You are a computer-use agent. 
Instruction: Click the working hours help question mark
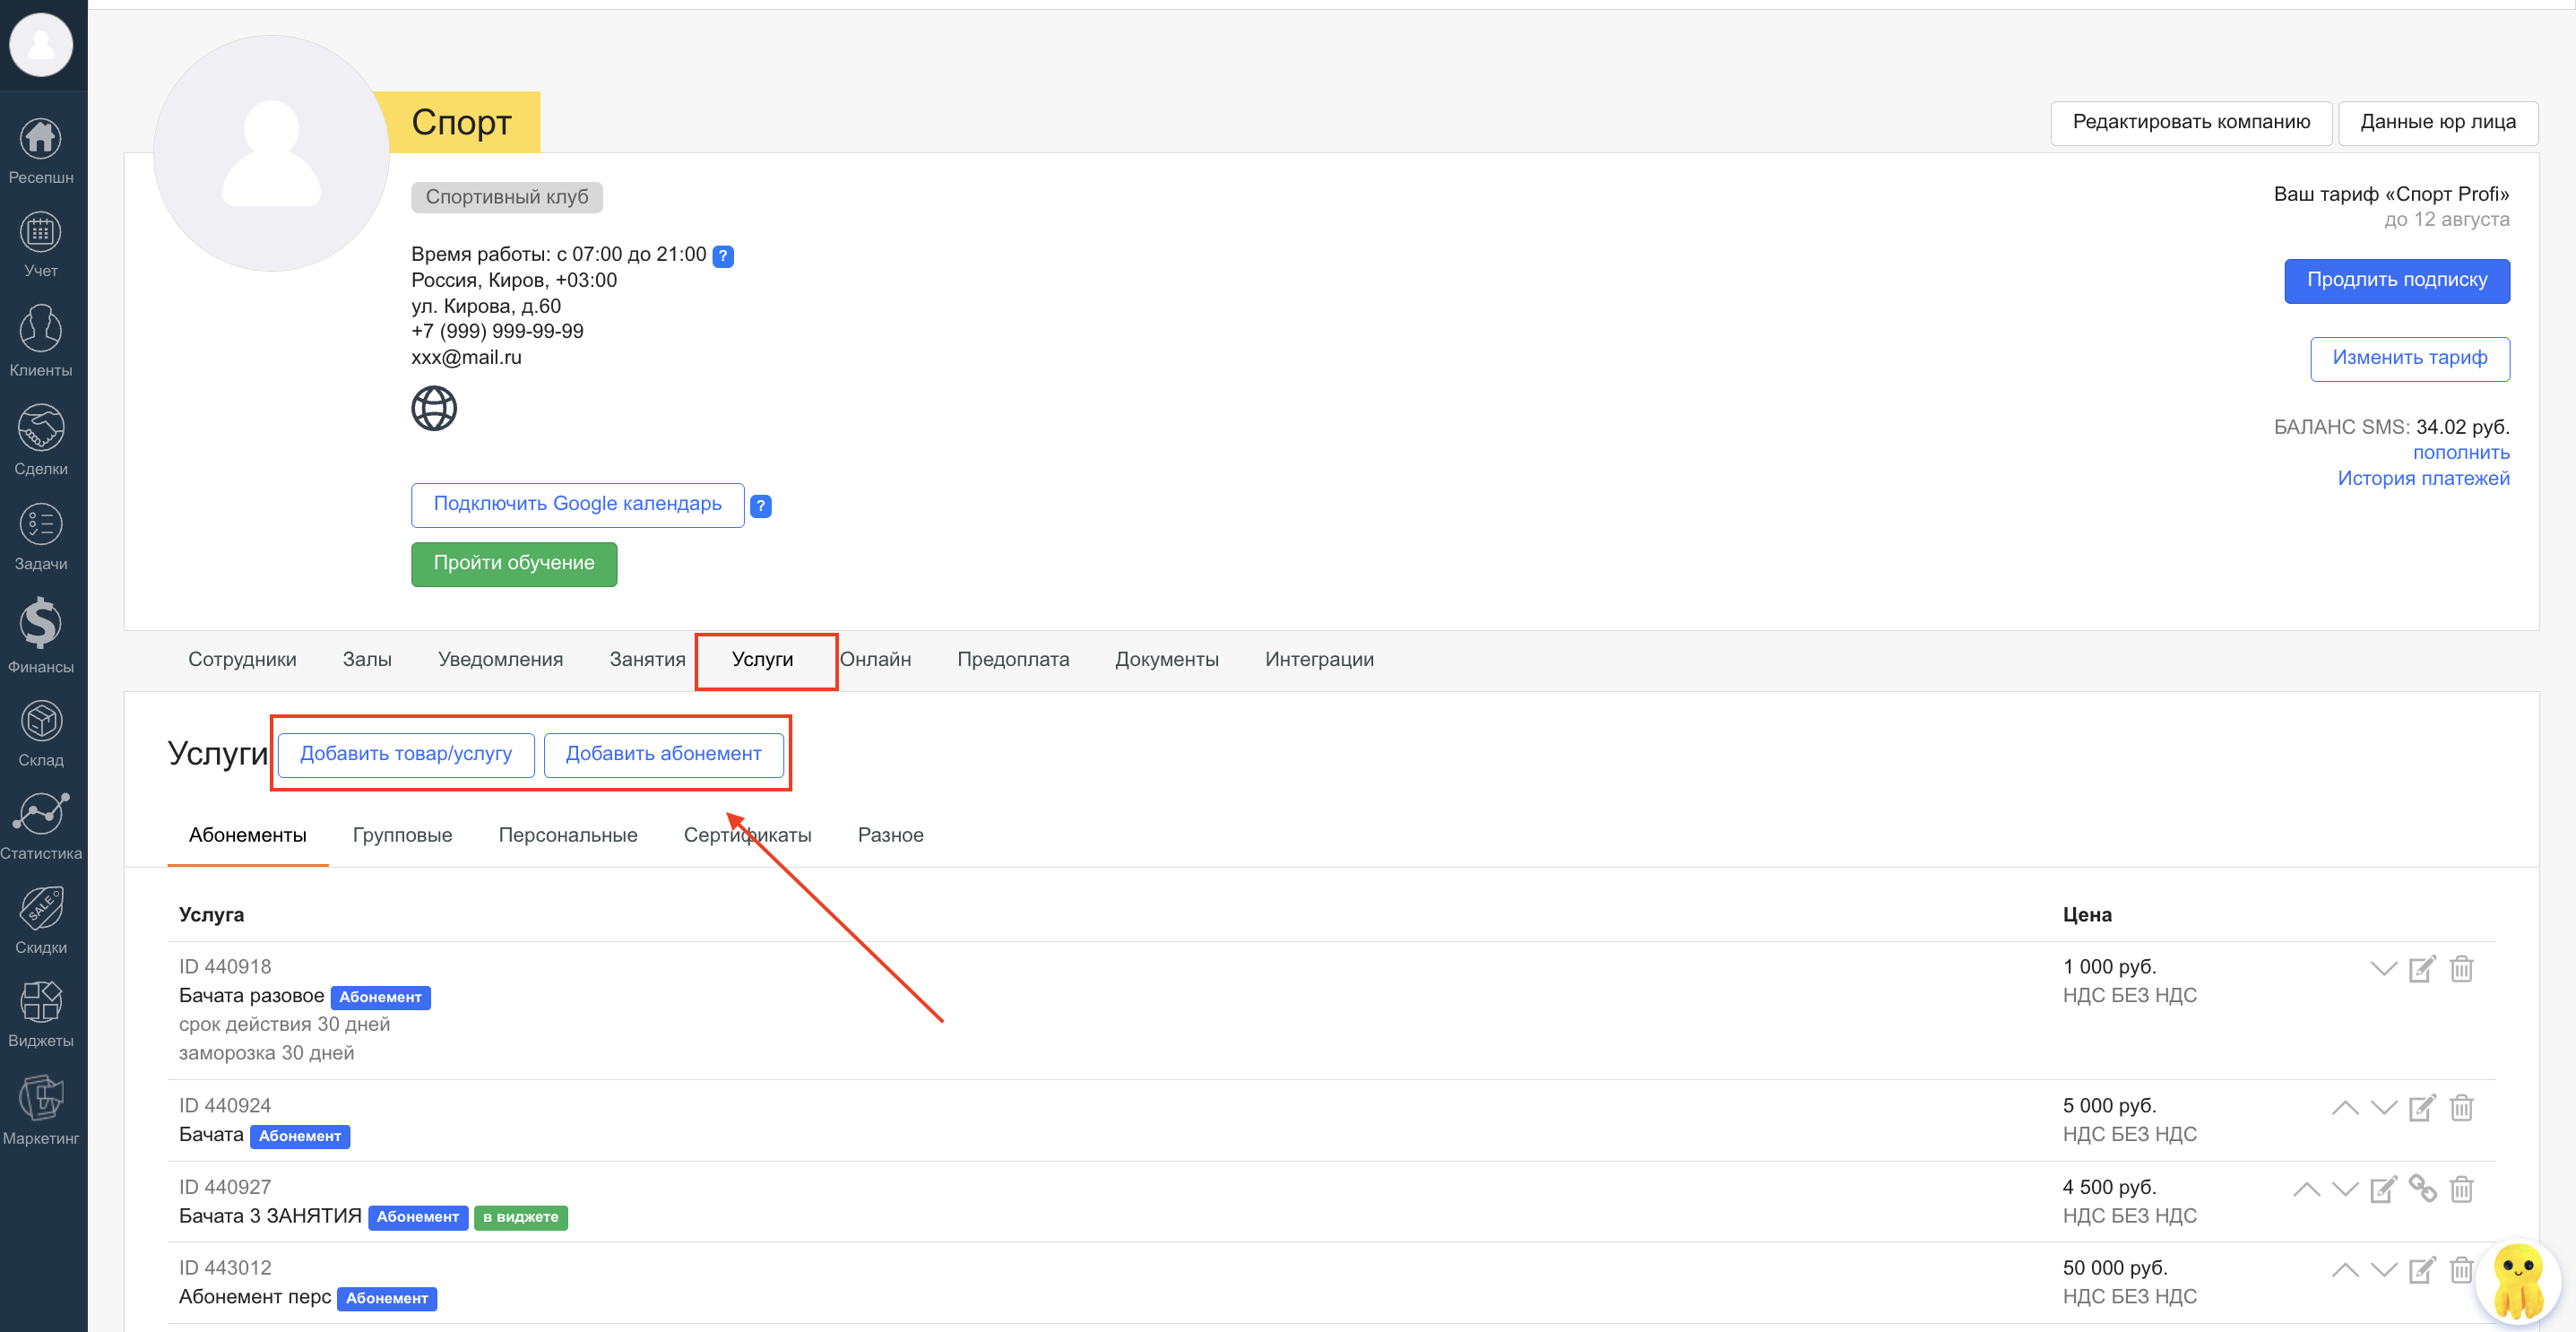pyautogui.click(x=723, y=256)
